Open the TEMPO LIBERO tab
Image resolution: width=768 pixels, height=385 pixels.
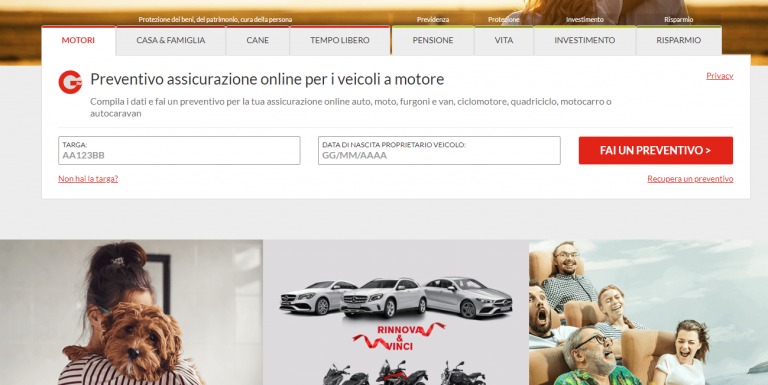click(x=340, y=40)
